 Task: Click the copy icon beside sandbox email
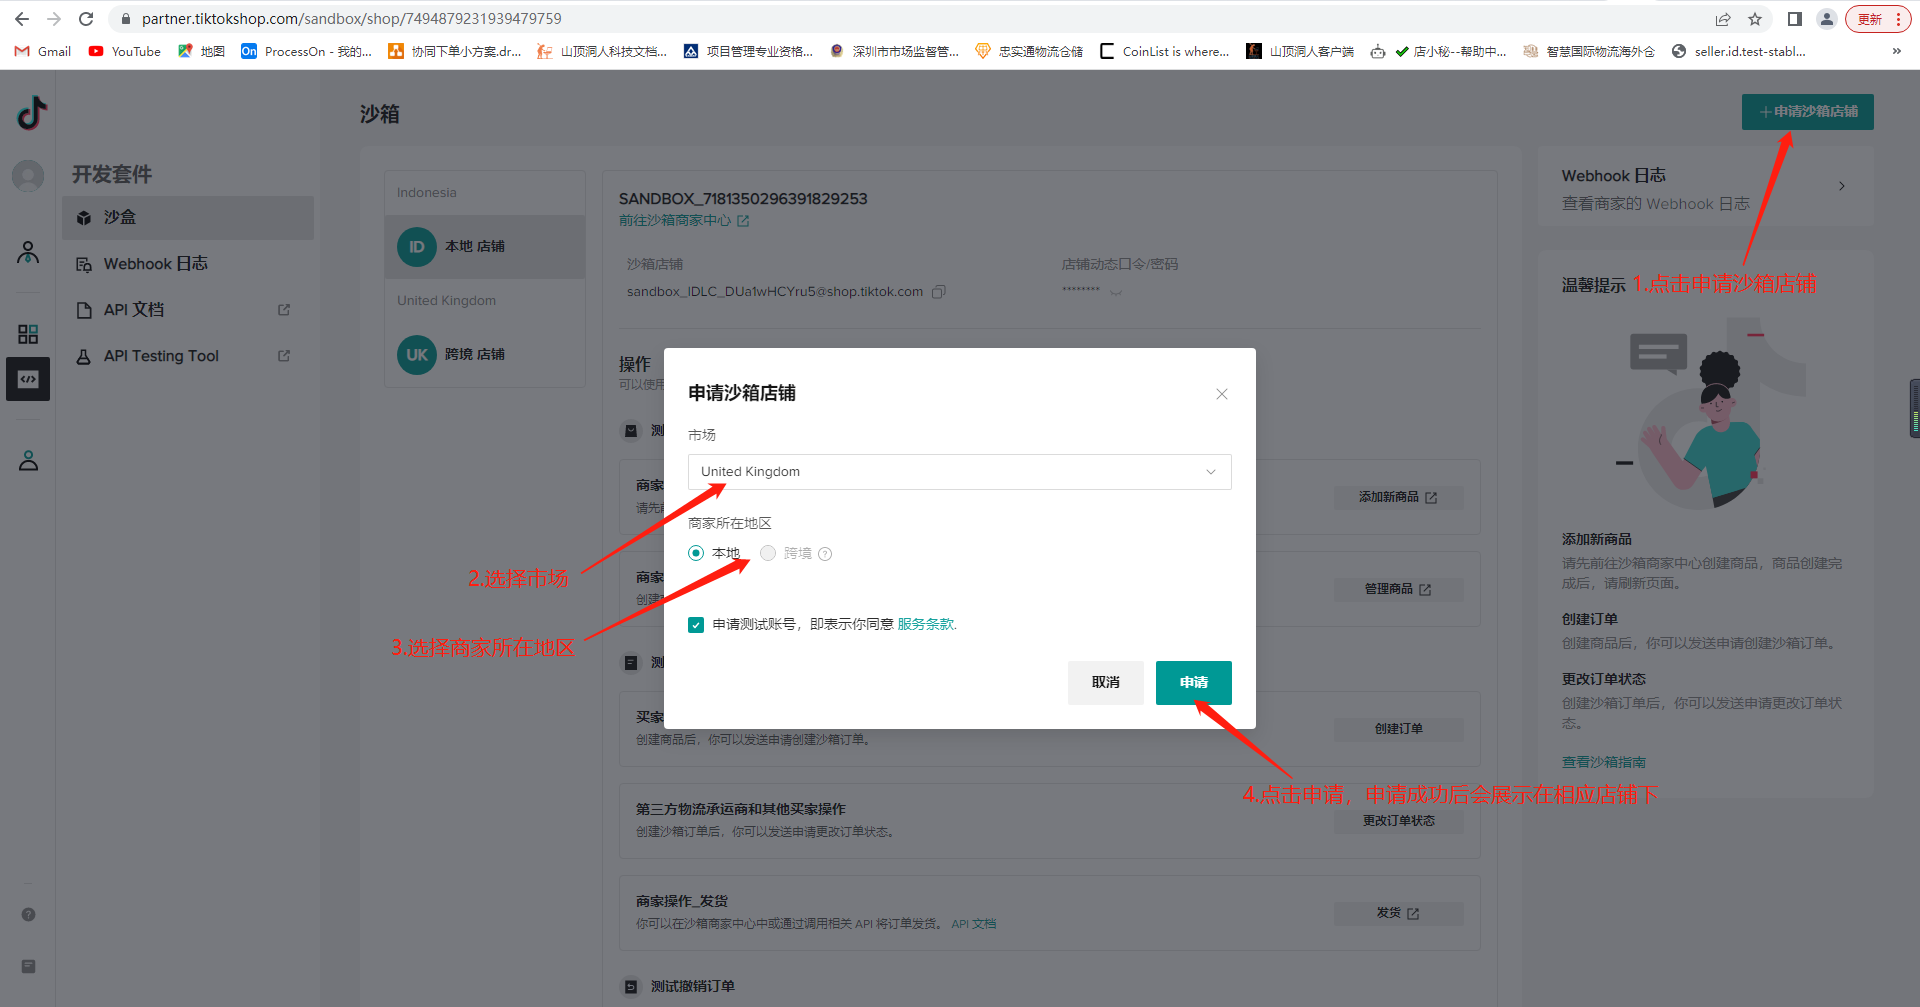(x=938, y=292)
